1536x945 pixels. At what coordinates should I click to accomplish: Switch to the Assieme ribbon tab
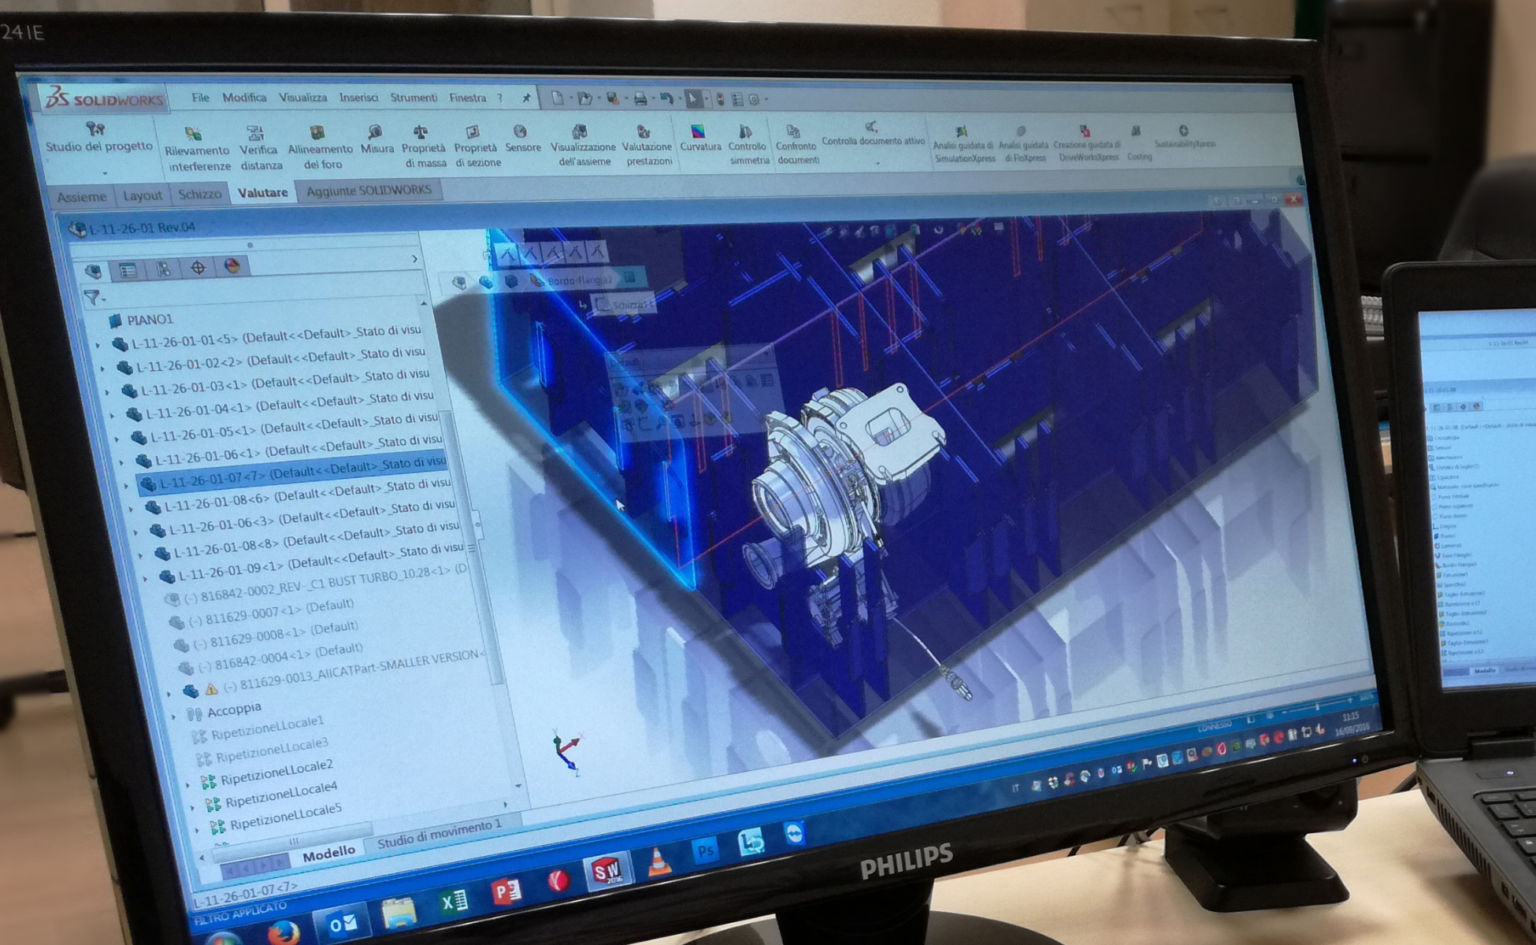pos(81,197)
